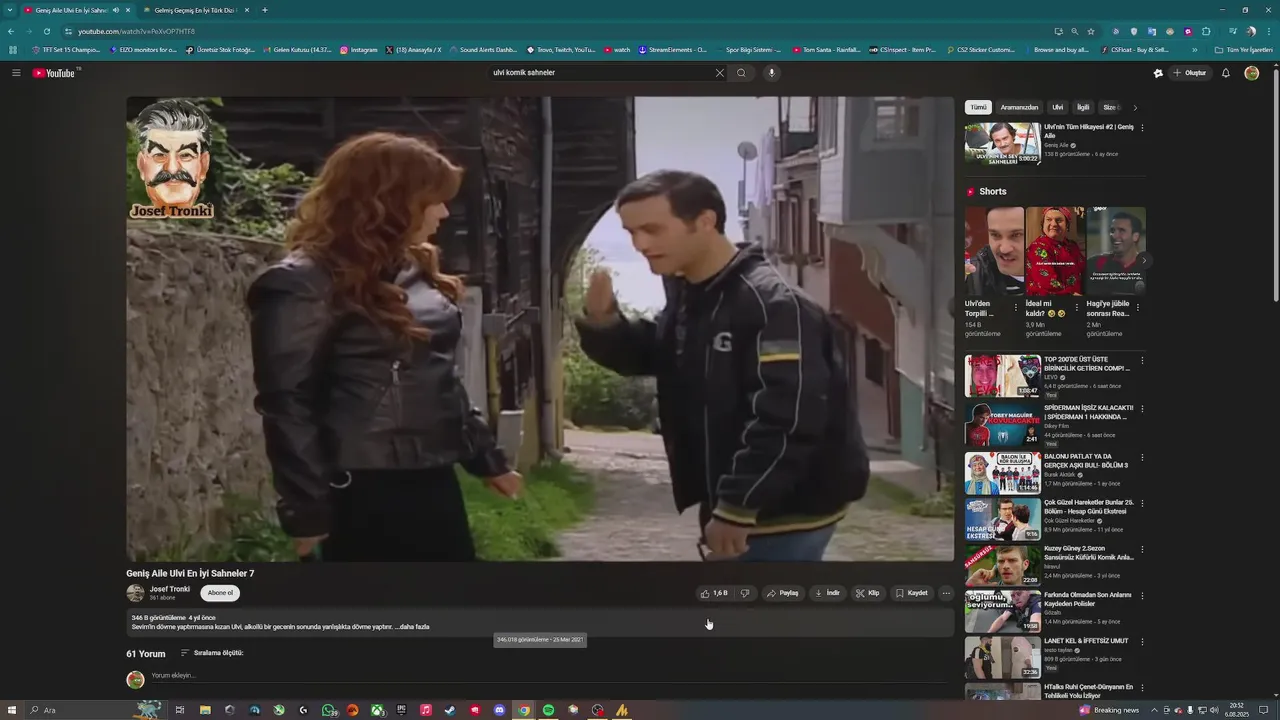Image resolution: width=1280 pixels, height=720 pixels.
Task: Open Spotify from the taskbar
Action: [548, 710]
